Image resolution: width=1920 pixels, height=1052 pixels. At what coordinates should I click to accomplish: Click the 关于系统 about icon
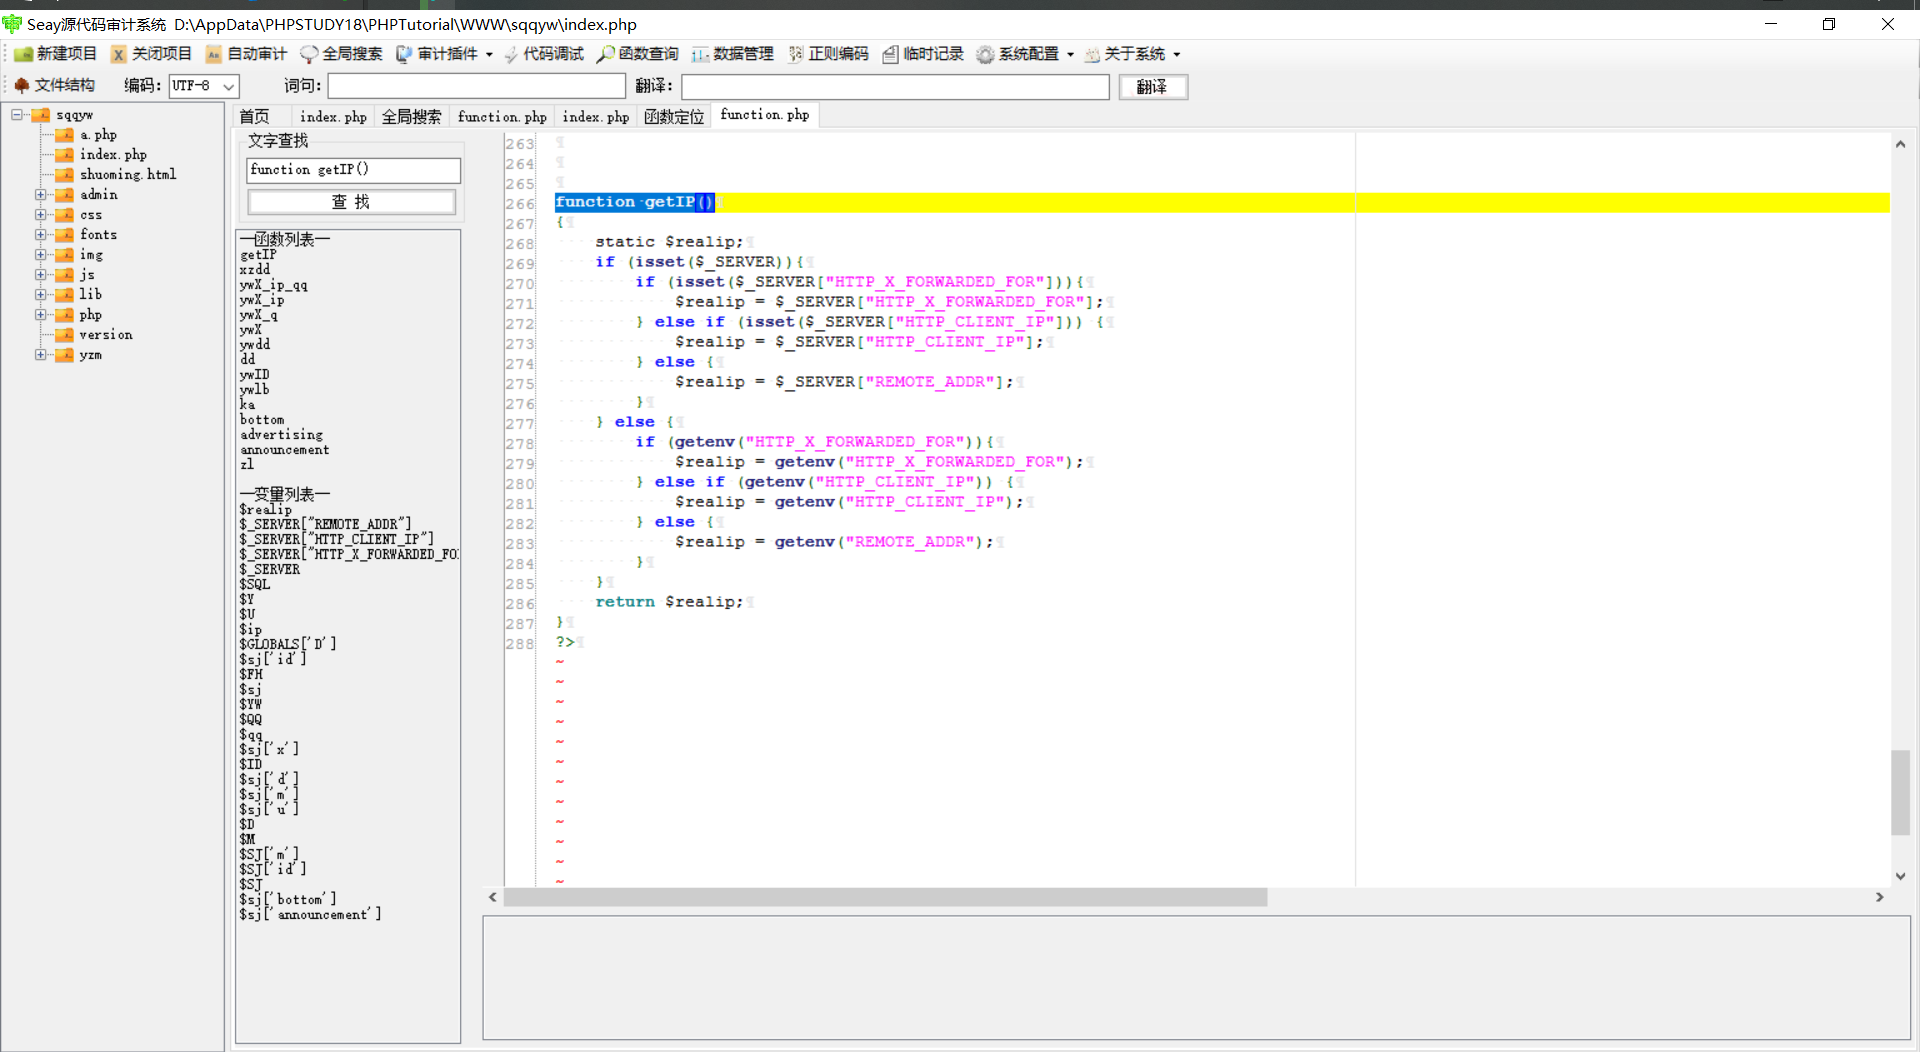click(x=1092, y=54)
